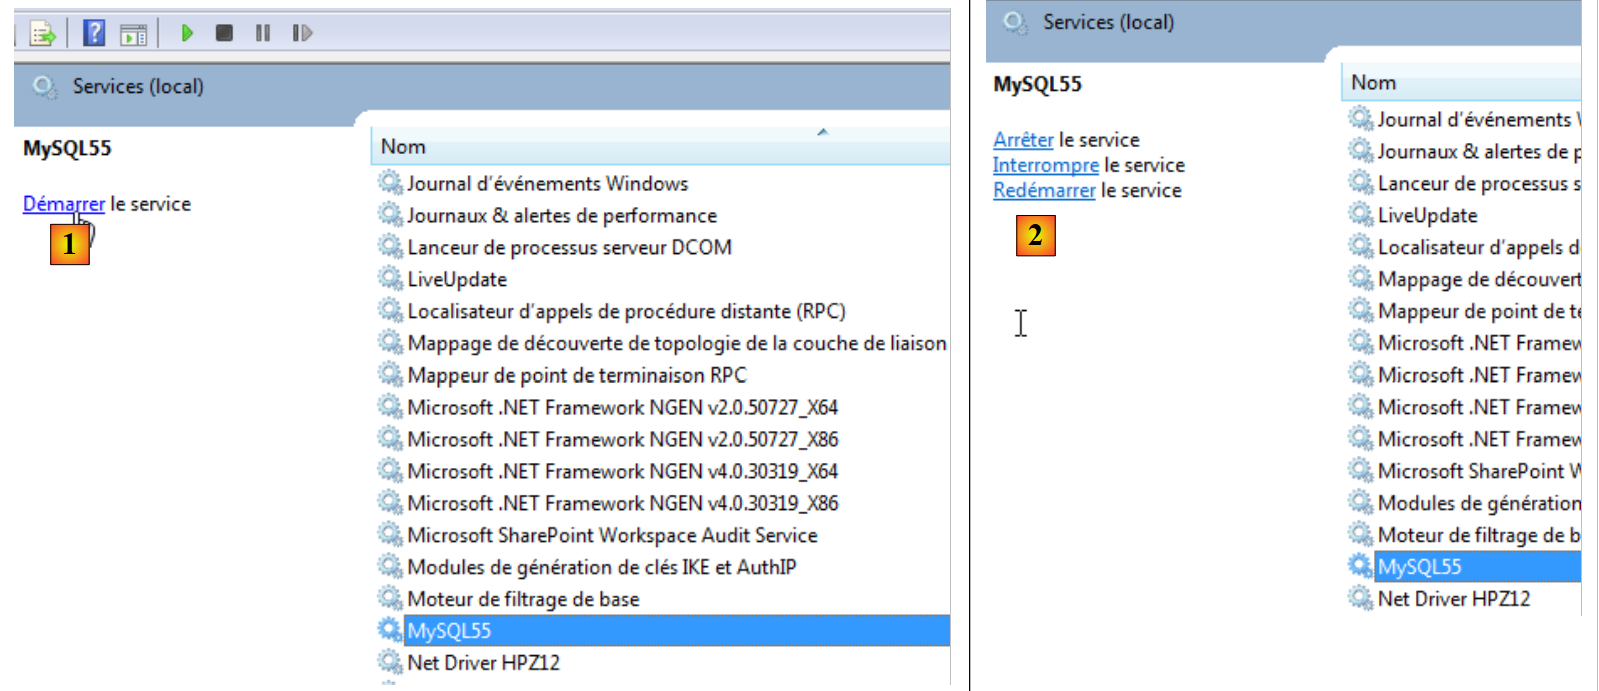The width and height of the screenshot is (1599, 691).
Task: Click the Démarrer le service link
Action: point(64,204)
